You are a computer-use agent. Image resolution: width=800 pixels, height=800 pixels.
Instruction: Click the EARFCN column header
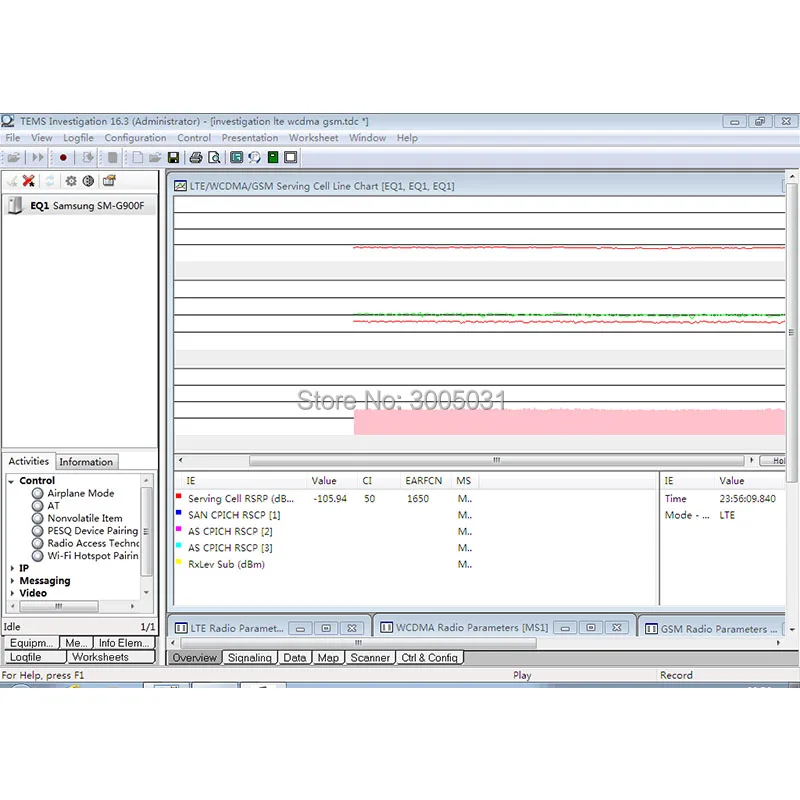(x=423, y=481)
